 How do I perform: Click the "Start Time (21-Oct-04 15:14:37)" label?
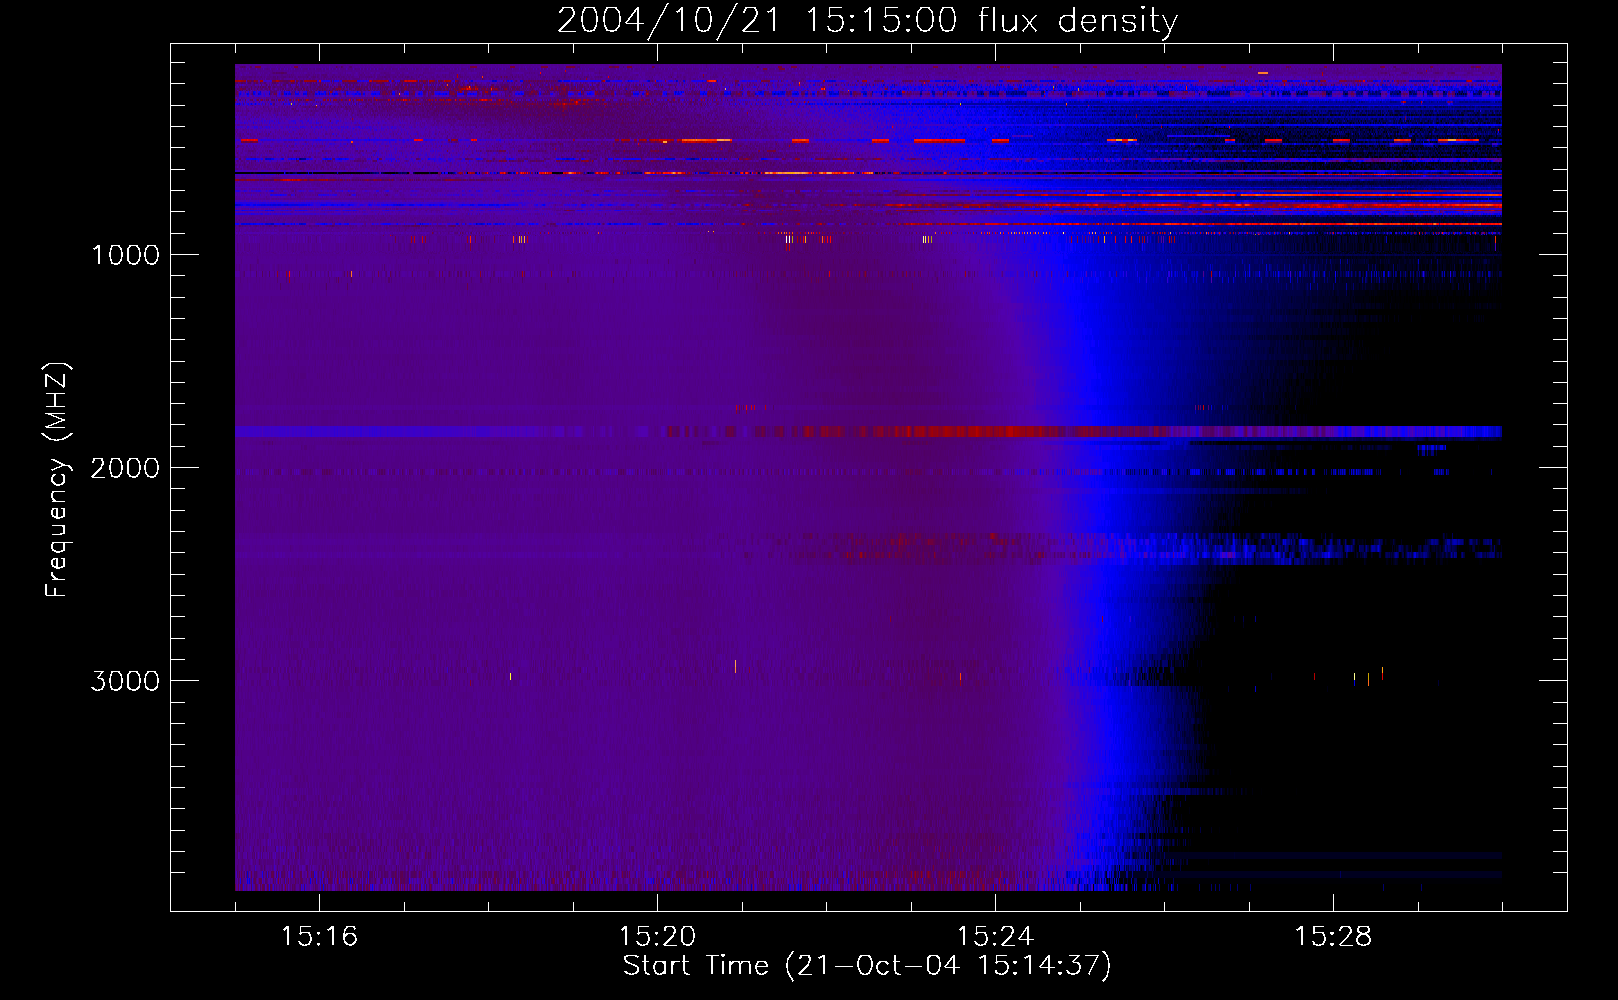click(x=867, y=966)
